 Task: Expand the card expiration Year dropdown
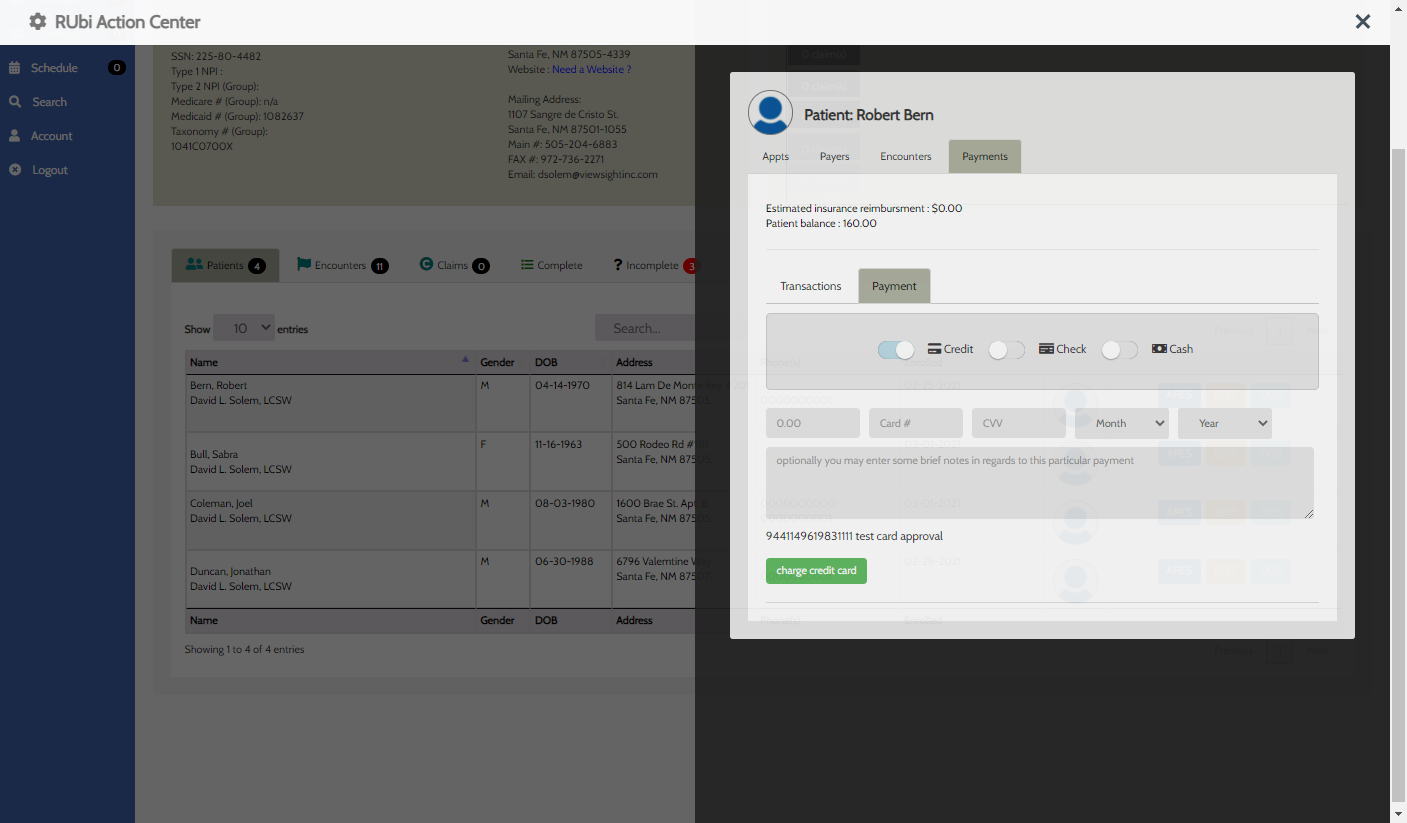[x=1224, y=423]
